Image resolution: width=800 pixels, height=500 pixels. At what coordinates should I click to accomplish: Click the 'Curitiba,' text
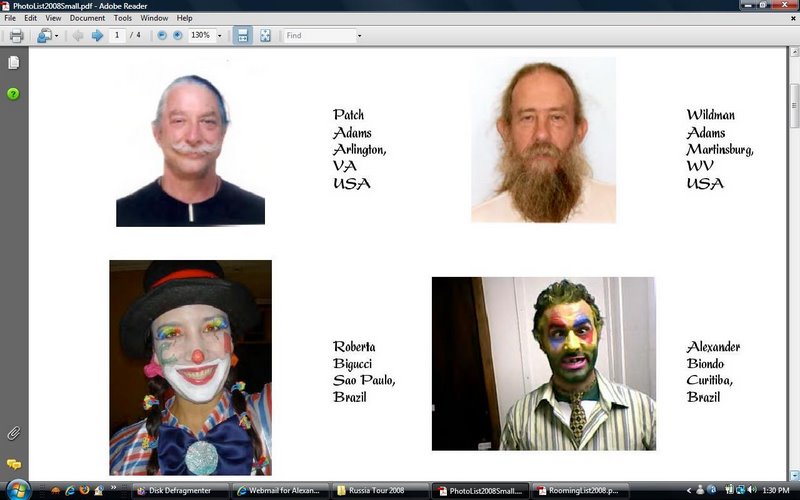point(710,380)
